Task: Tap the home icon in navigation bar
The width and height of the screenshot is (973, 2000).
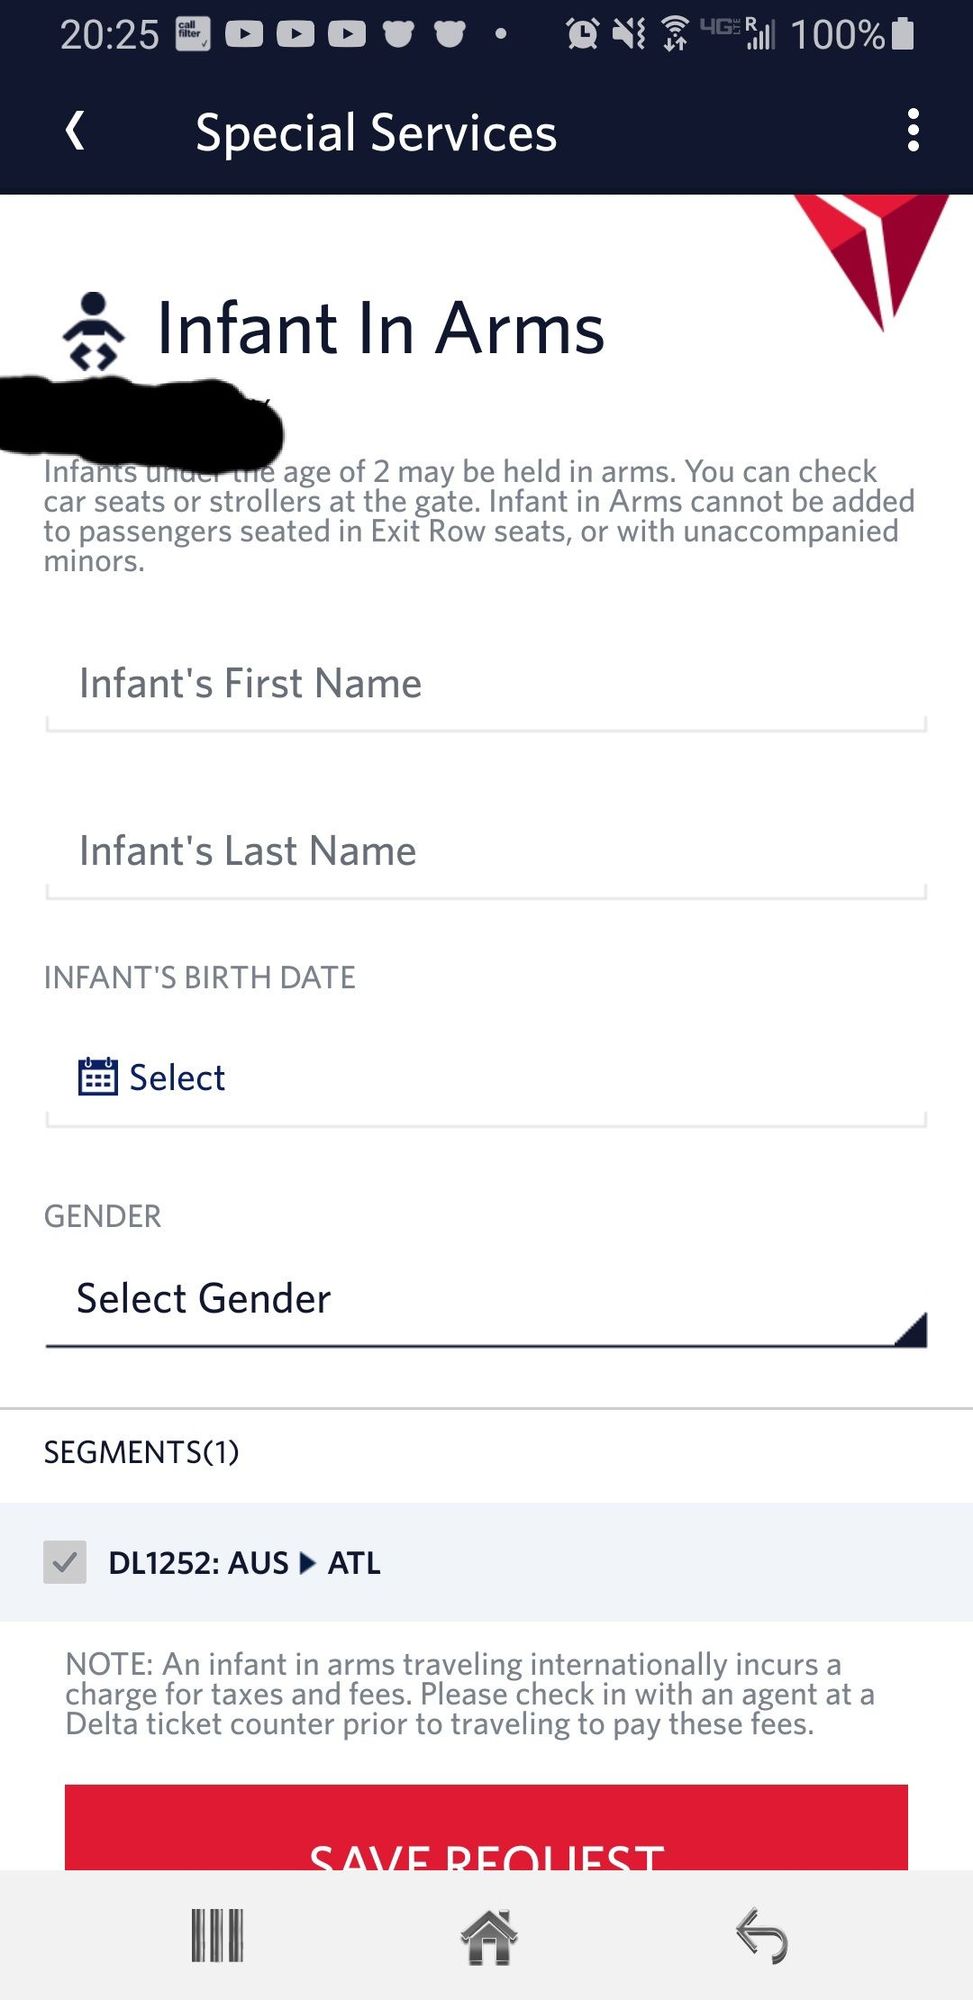Action: (x=488, y=1936)
